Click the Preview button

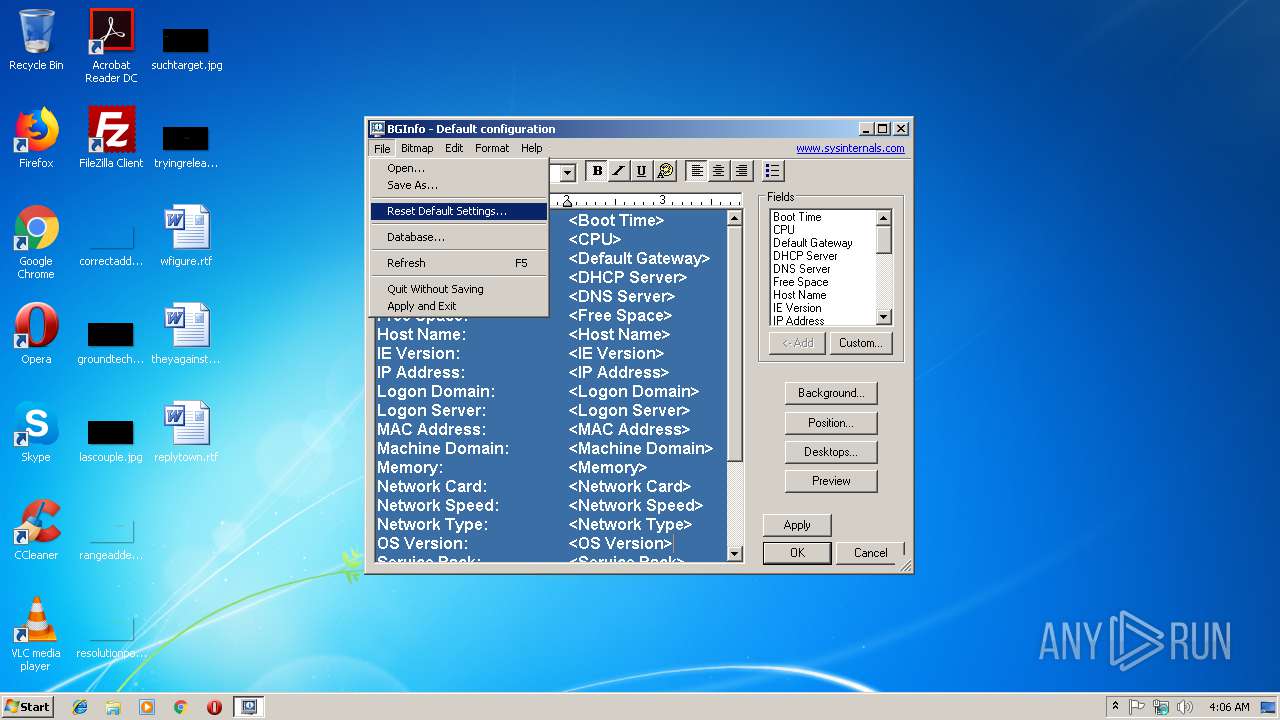point(831,481)
